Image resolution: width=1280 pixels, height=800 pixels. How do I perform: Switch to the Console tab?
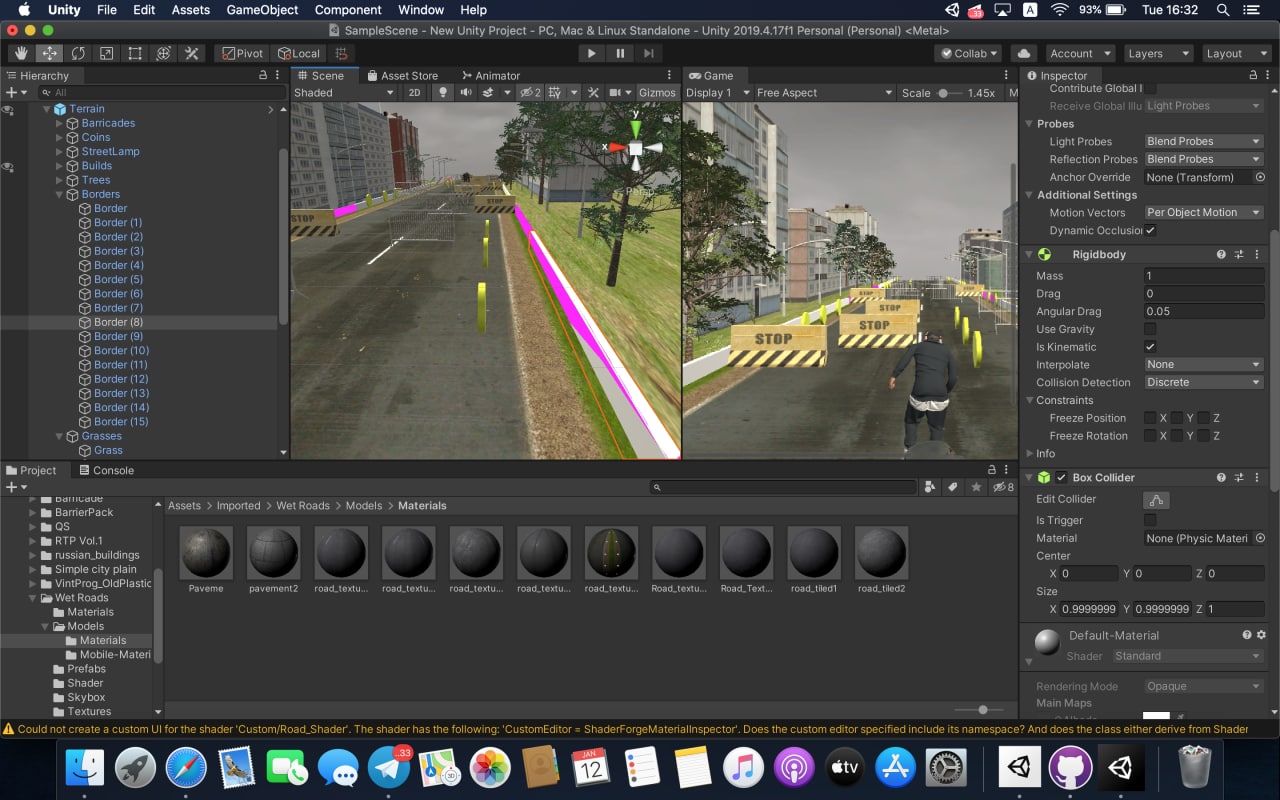[x=105, y=470]
